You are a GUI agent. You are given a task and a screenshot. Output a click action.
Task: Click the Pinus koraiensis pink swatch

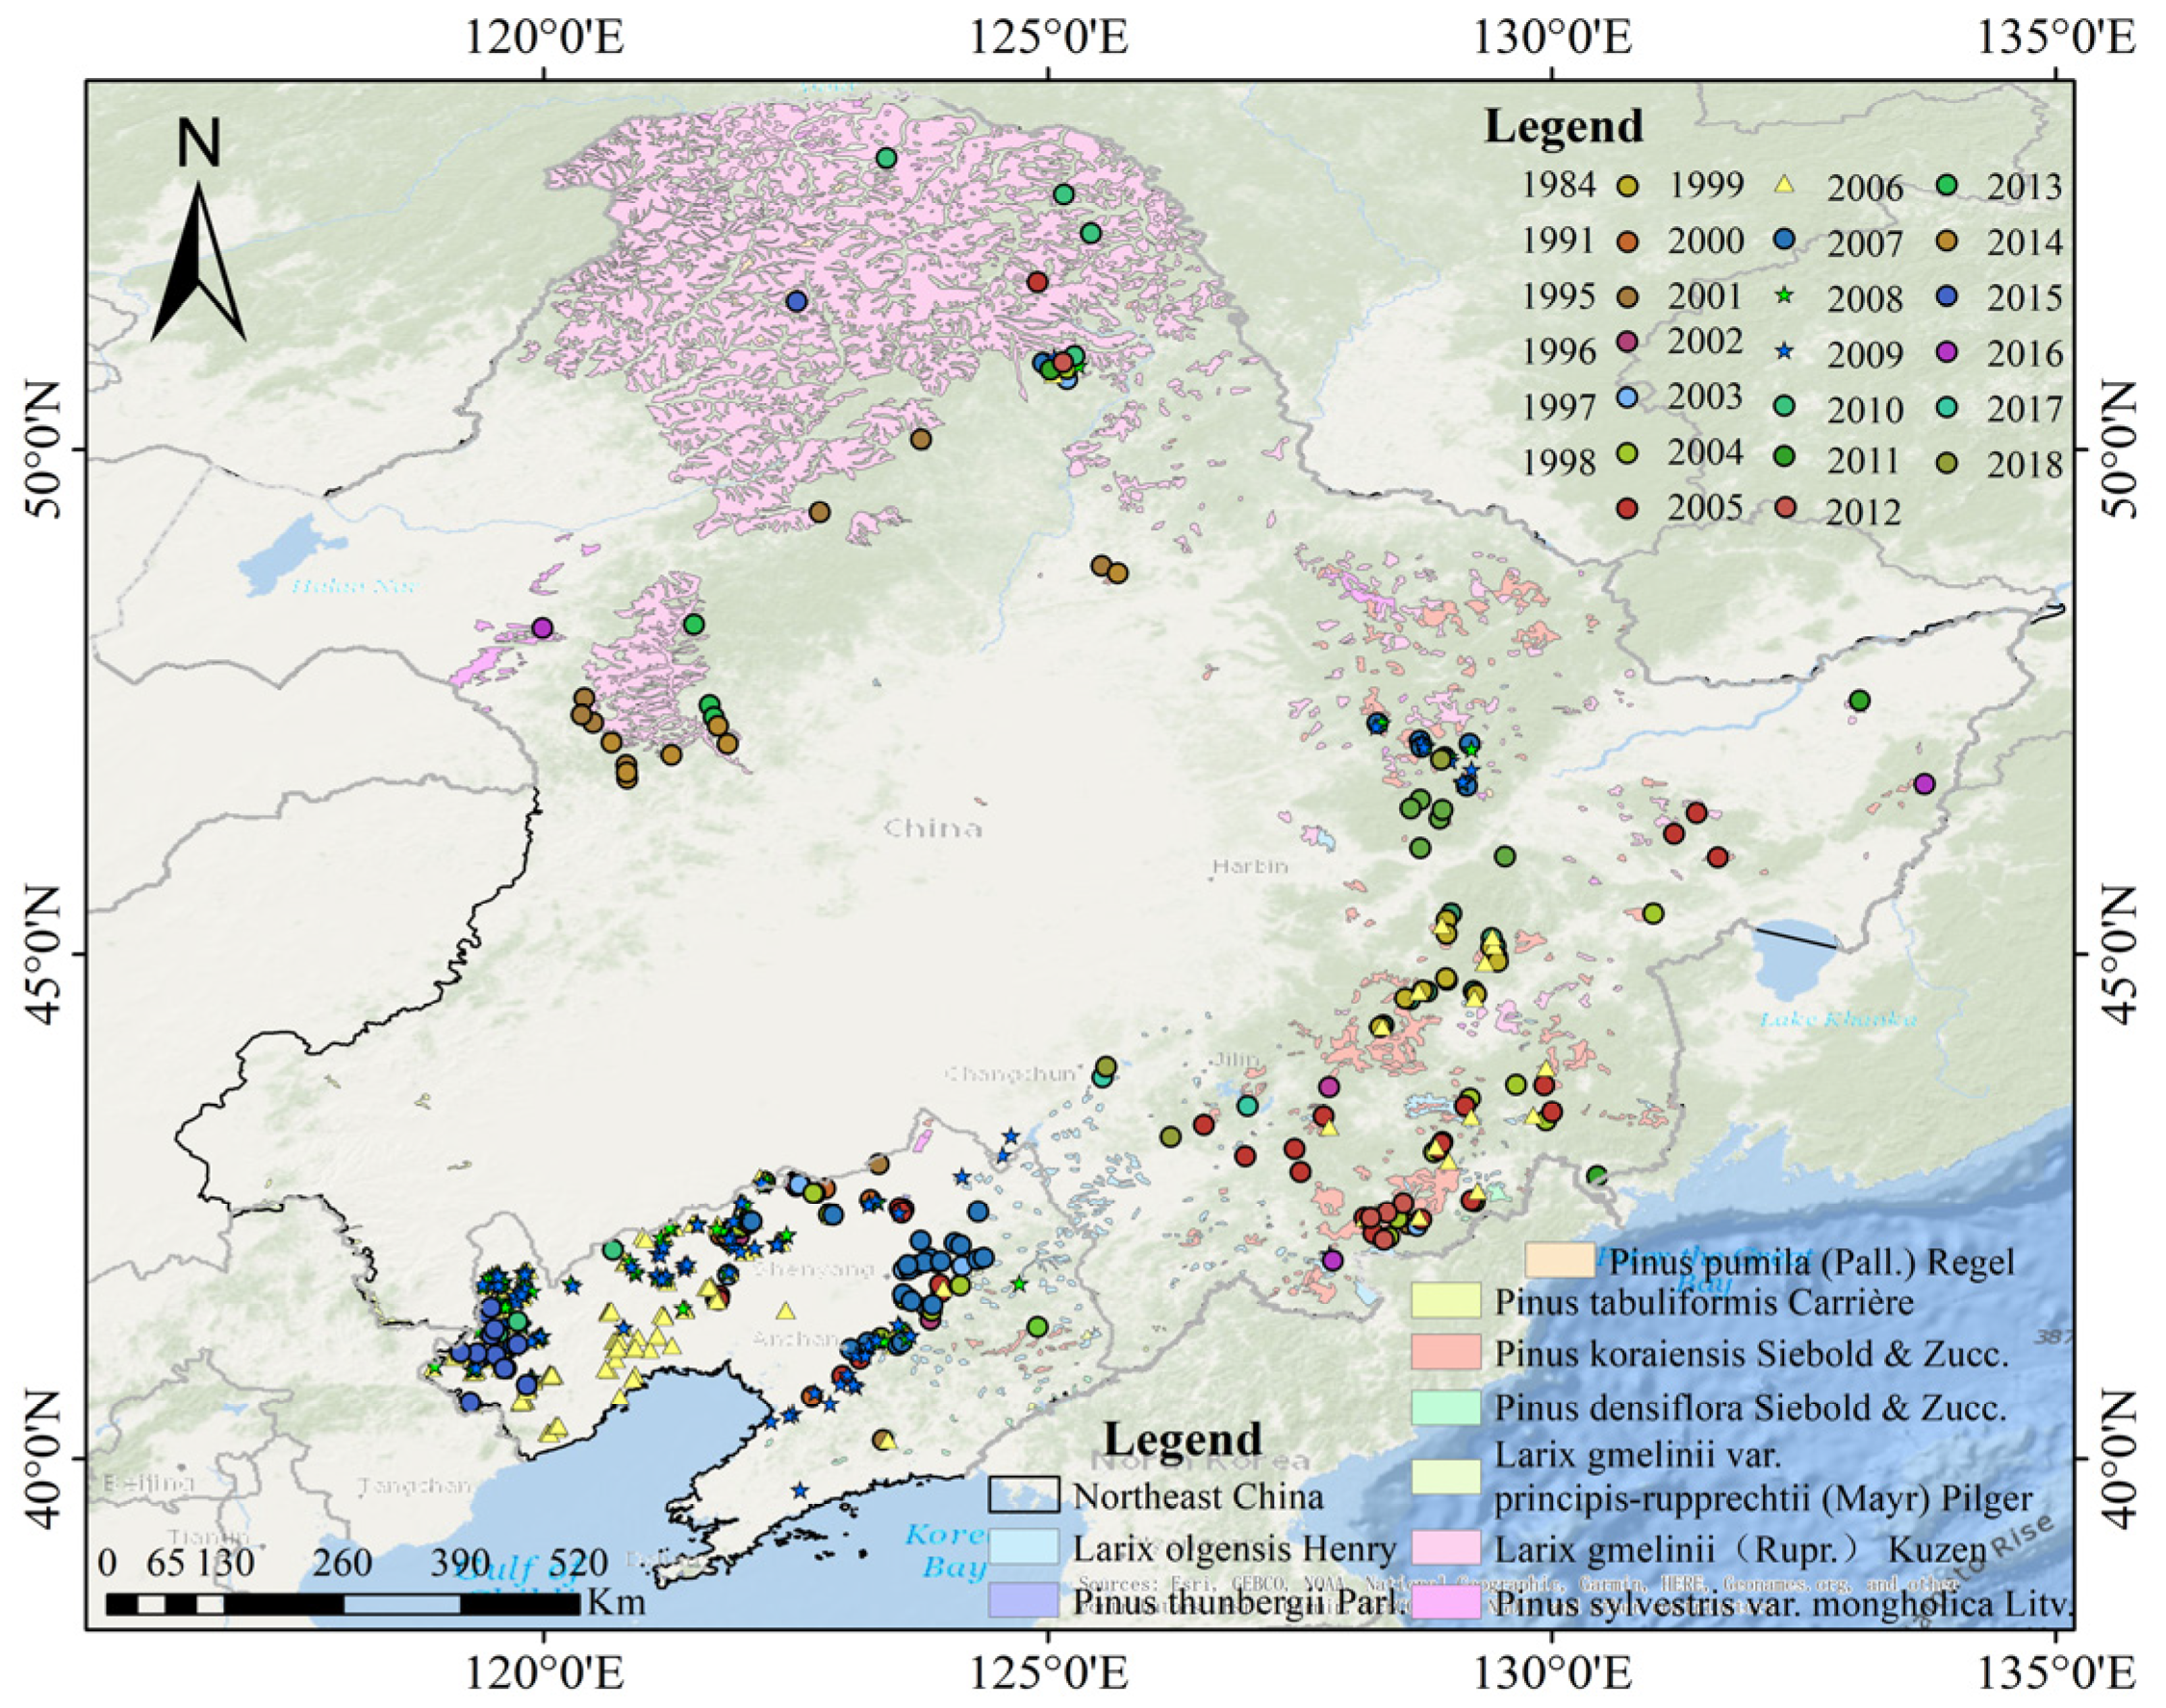point(1446,1352)
